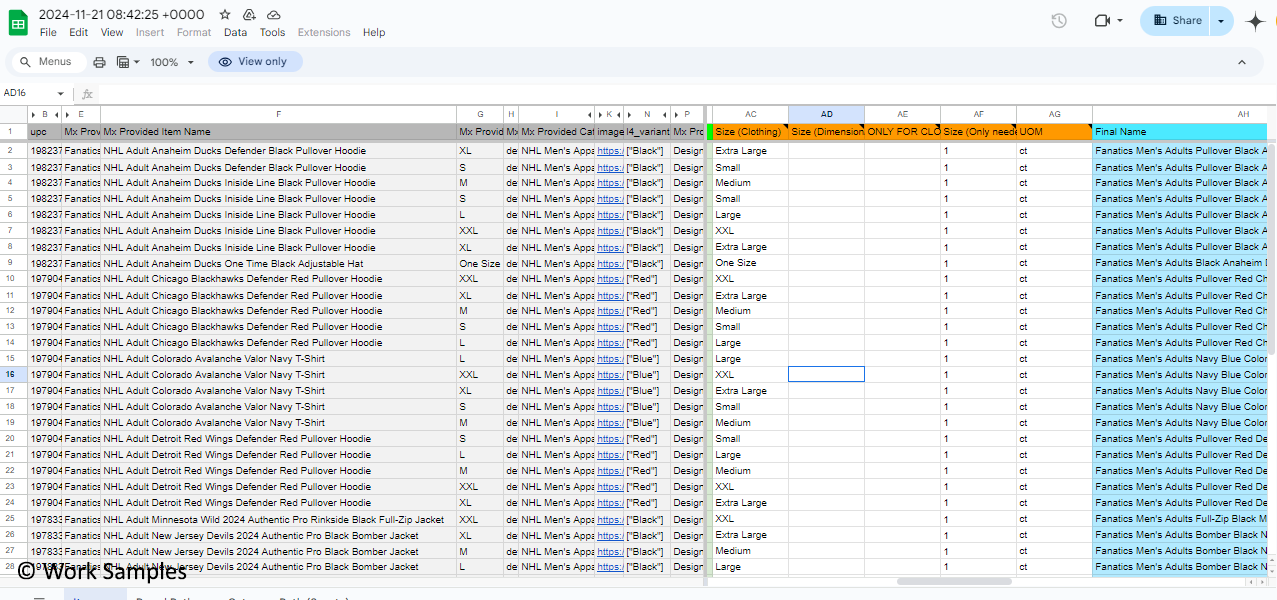The height and width of the screenshot is (600, 1277).
Task: Click the Share button
Action: coord(1177,21)
